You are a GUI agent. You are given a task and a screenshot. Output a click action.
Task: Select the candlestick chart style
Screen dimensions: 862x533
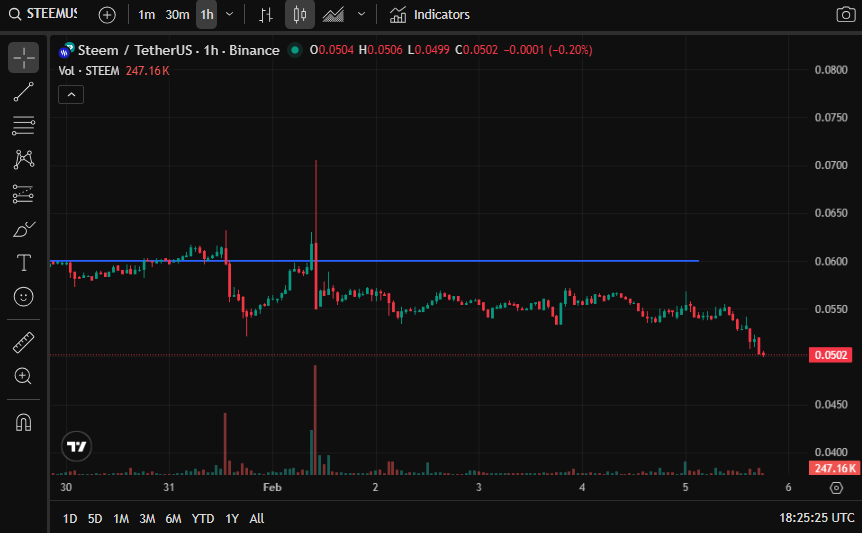tap(300, 15)
